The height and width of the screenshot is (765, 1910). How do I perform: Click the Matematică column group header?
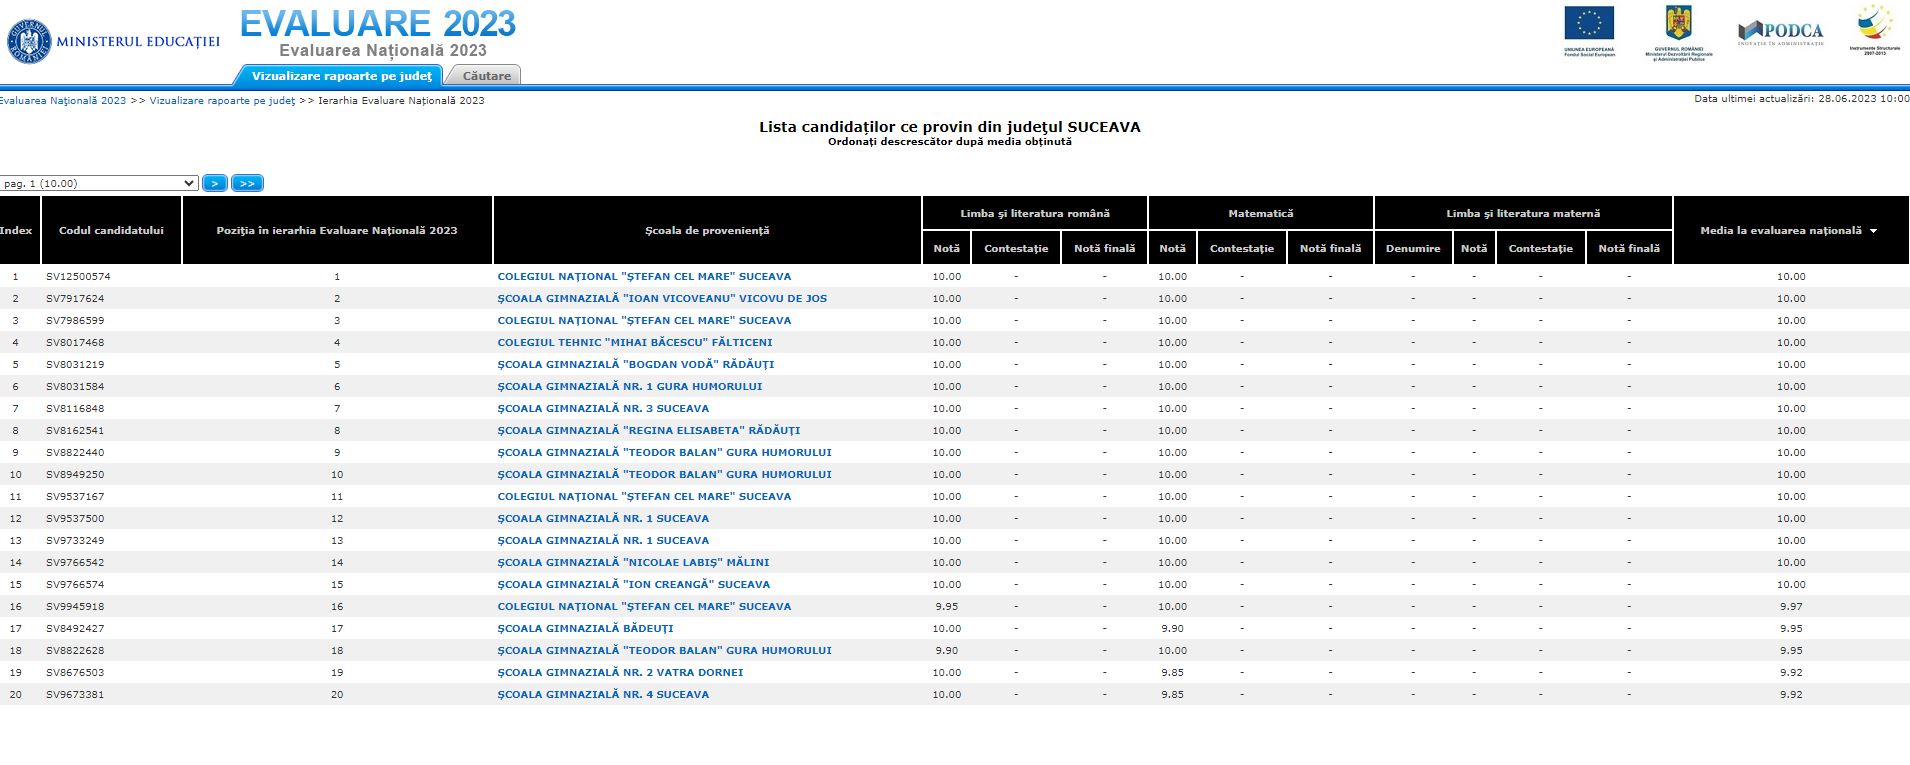pyautogui.click(x=1261, y=213)
